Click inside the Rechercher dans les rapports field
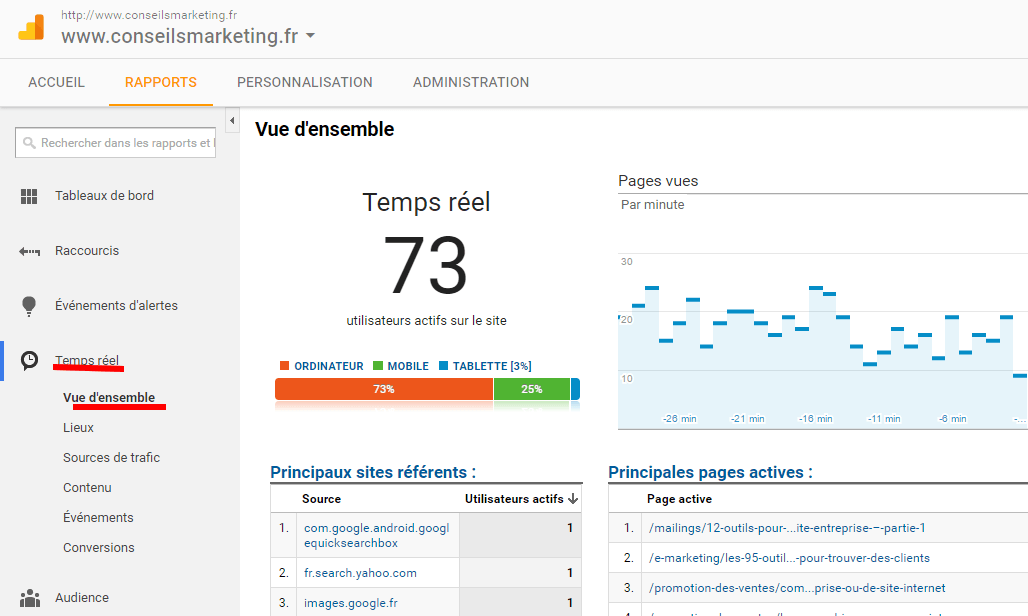Viewport: 1028px width, 616px height. [115, 142]
